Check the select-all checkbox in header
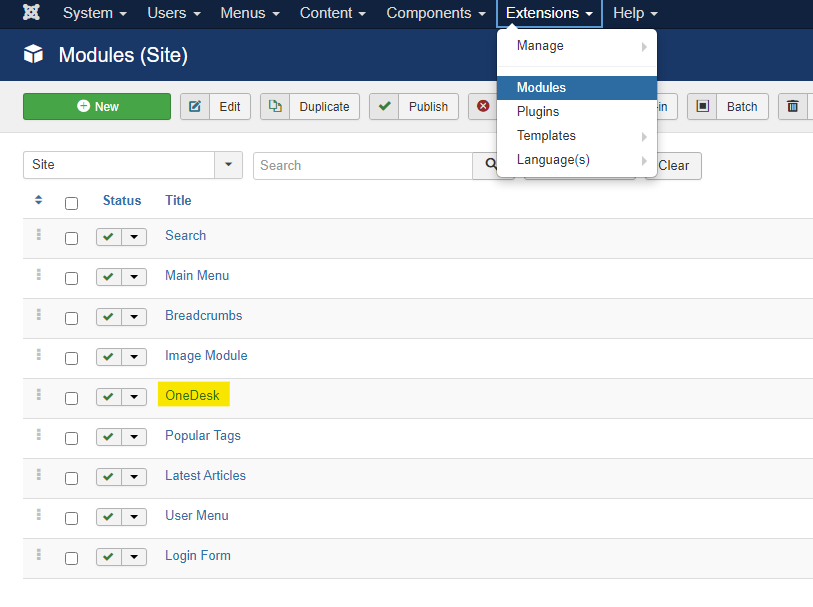 tap(71, 203)
